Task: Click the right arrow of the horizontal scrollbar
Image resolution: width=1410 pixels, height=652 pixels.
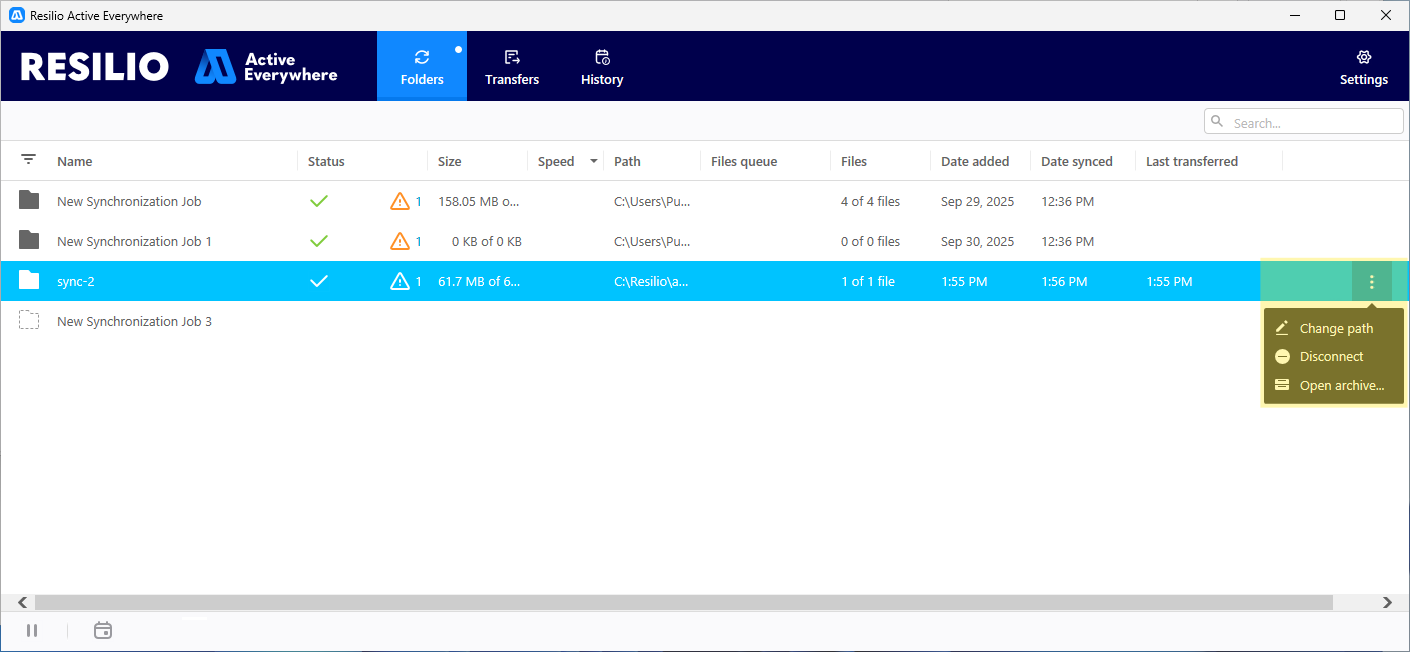Action: 1387,601
